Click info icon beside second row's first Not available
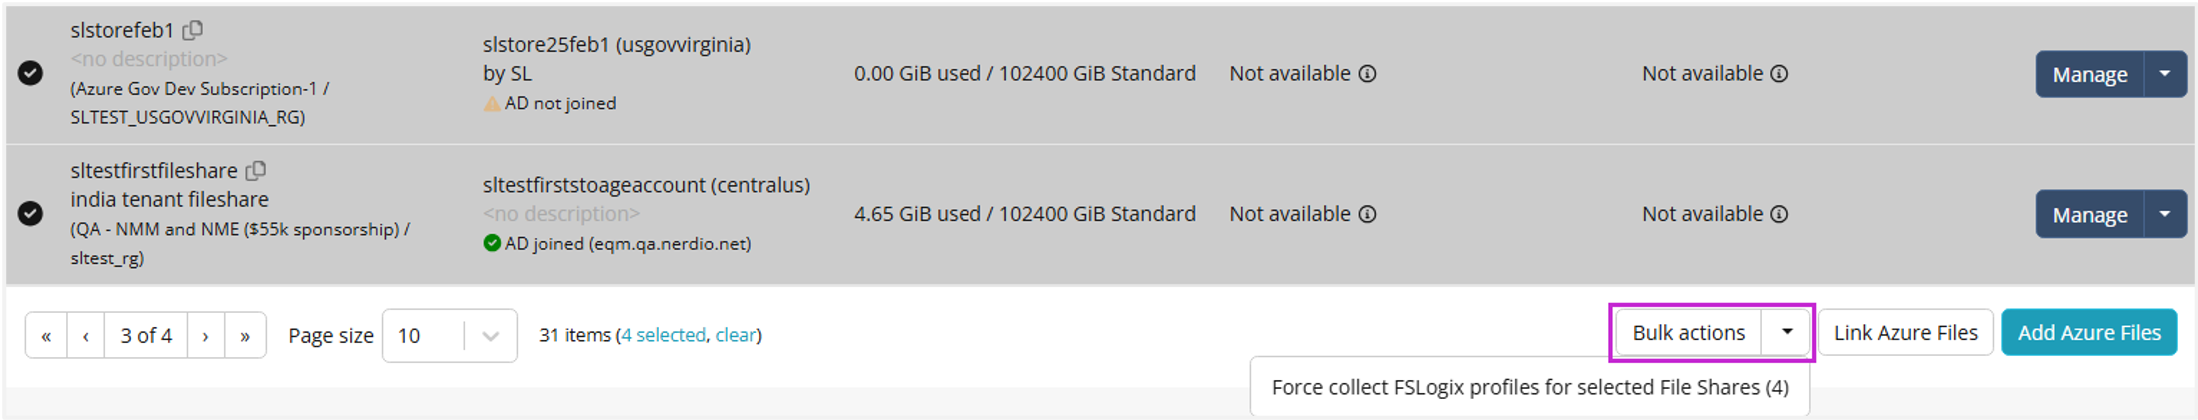2198x420 pixels. tap(1367, 214)
